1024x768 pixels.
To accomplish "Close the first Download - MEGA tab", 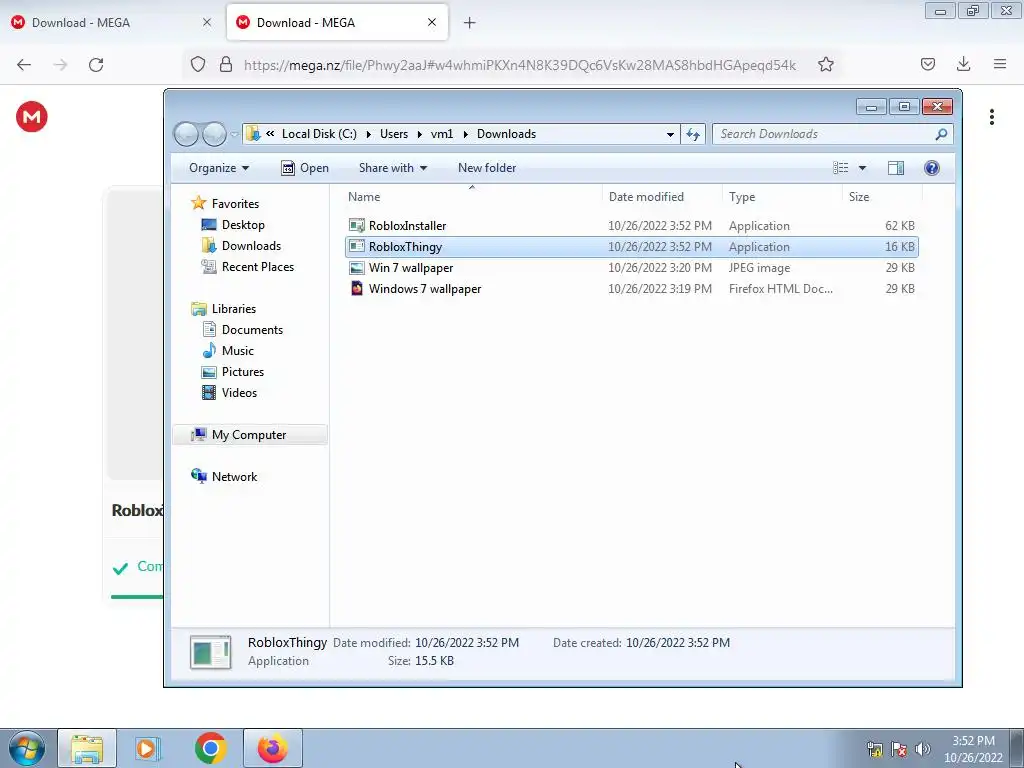I will [207, 22].
